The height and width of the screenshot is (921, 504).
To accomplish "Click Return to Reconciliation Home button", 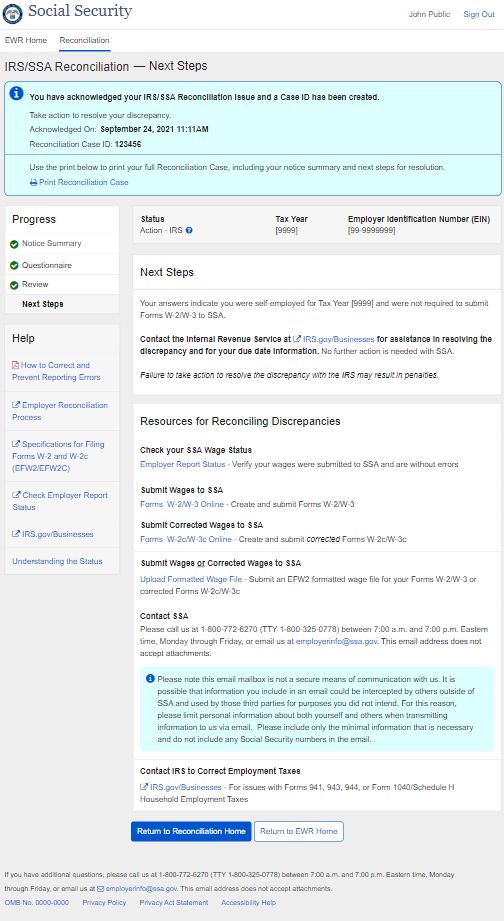I will point(191,831).
